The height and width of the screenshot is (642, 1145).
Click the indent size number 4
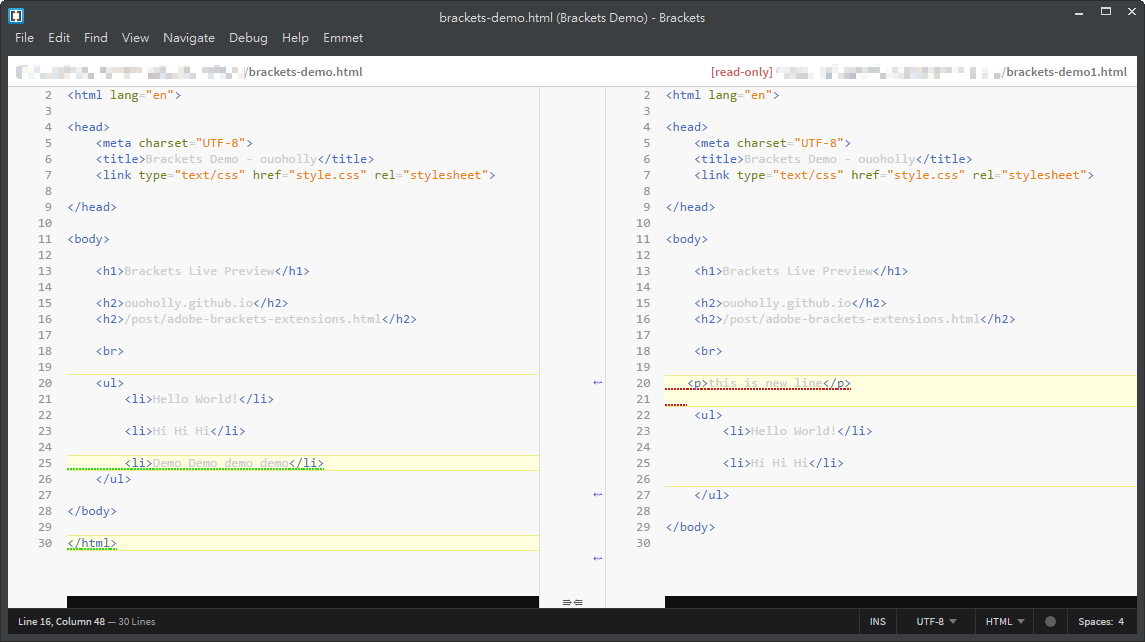point(1121,622)
